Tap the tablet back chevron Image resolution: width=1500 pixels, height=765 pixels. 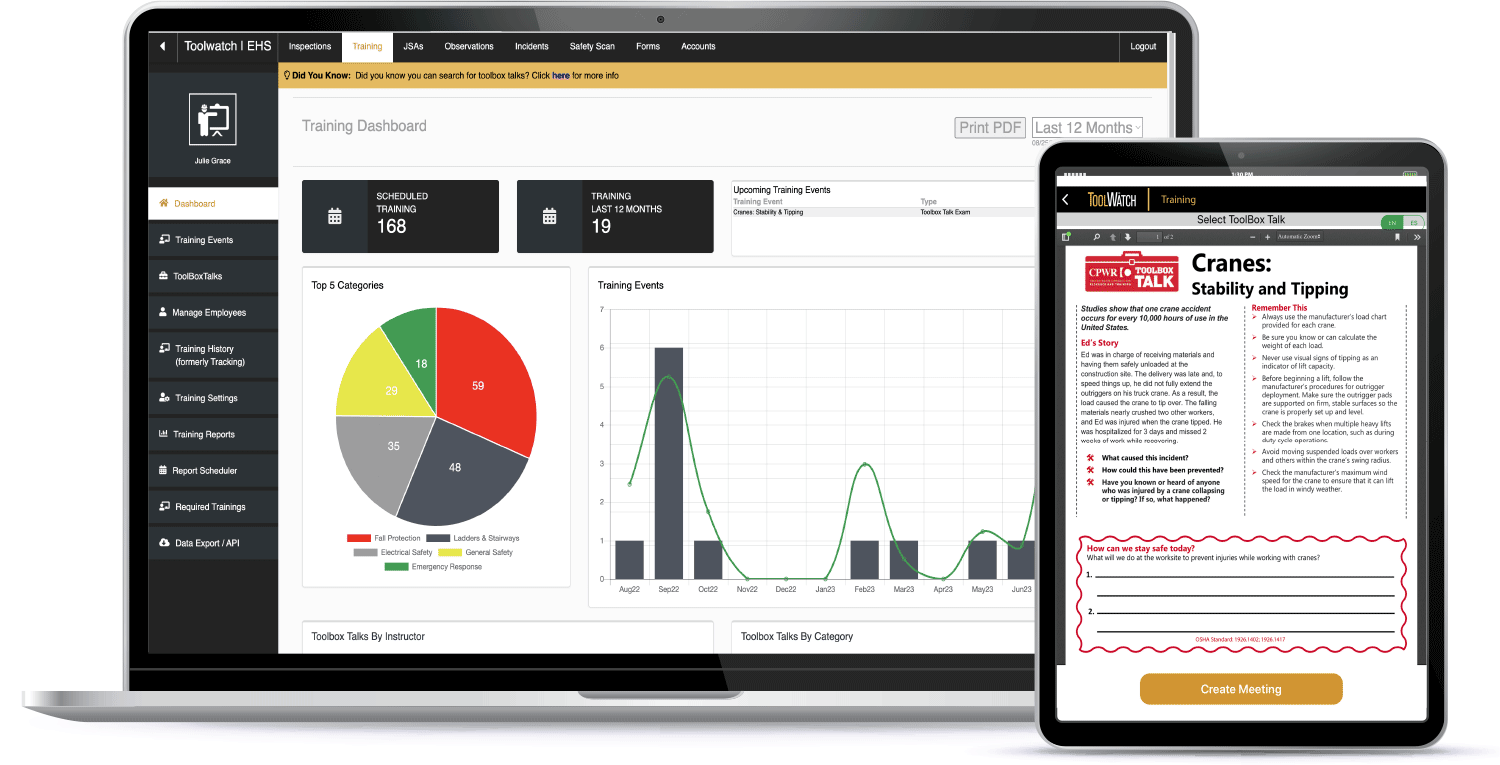(x=1065, y=199)
